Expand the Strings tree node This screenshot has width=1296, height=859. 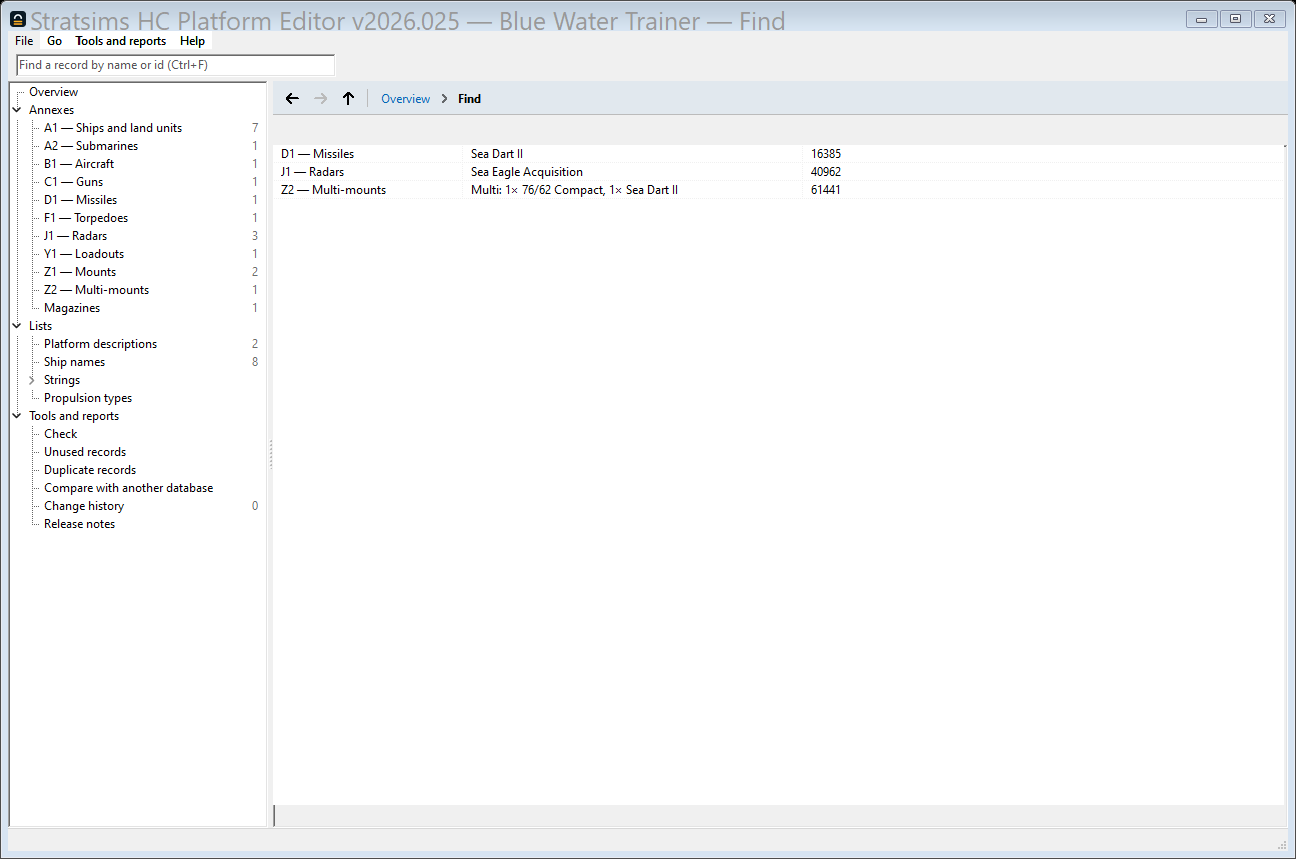tap(32, 380)
